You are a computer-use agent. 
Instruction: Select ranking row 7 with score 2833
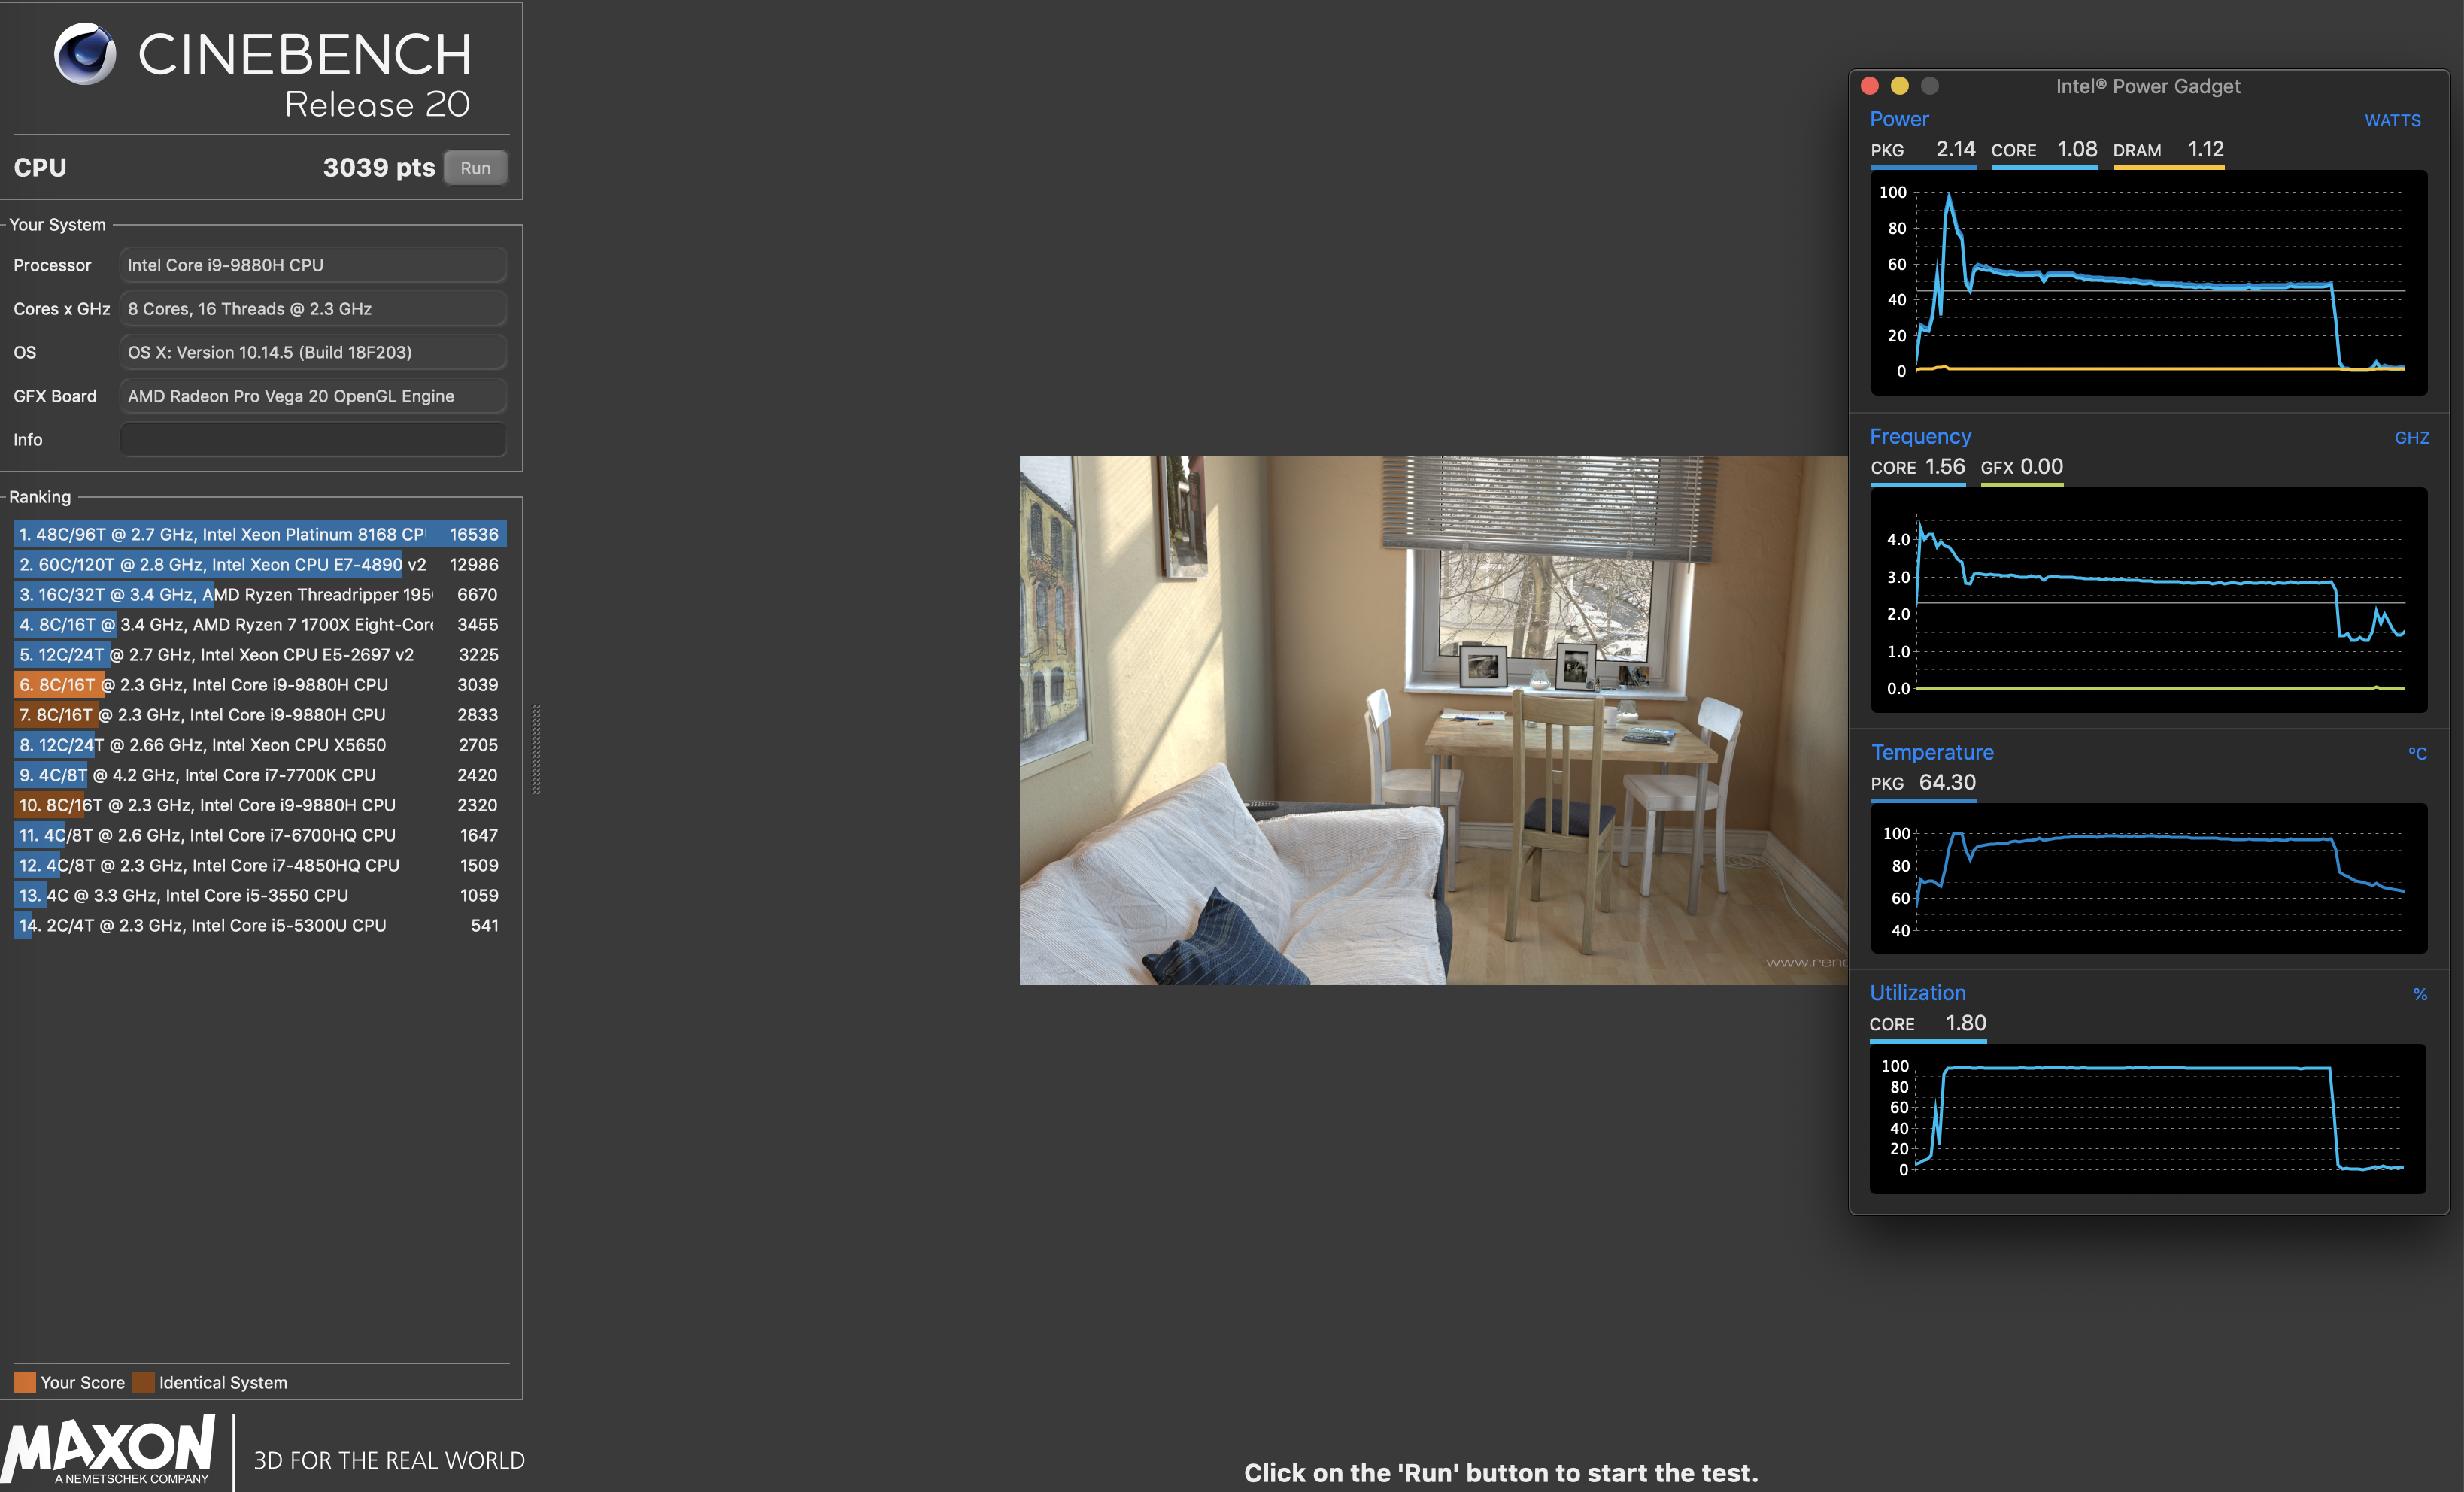pos(260,714)
